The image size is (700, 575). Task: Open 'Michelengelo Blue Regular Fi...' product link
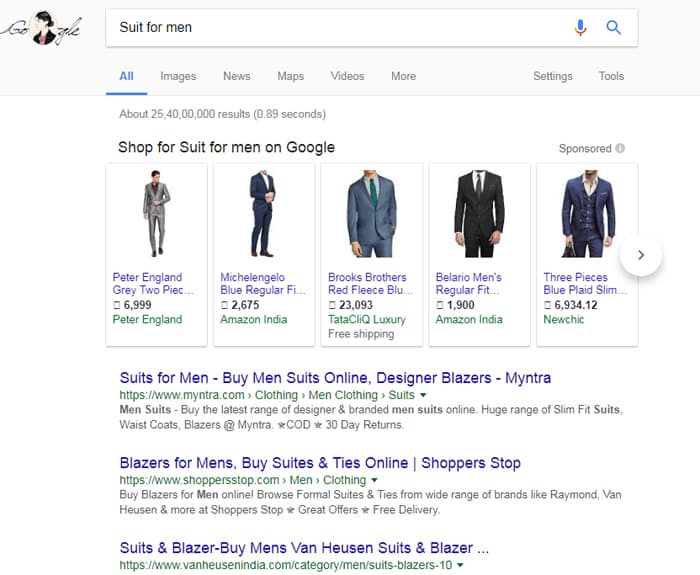tap(263, 283)
